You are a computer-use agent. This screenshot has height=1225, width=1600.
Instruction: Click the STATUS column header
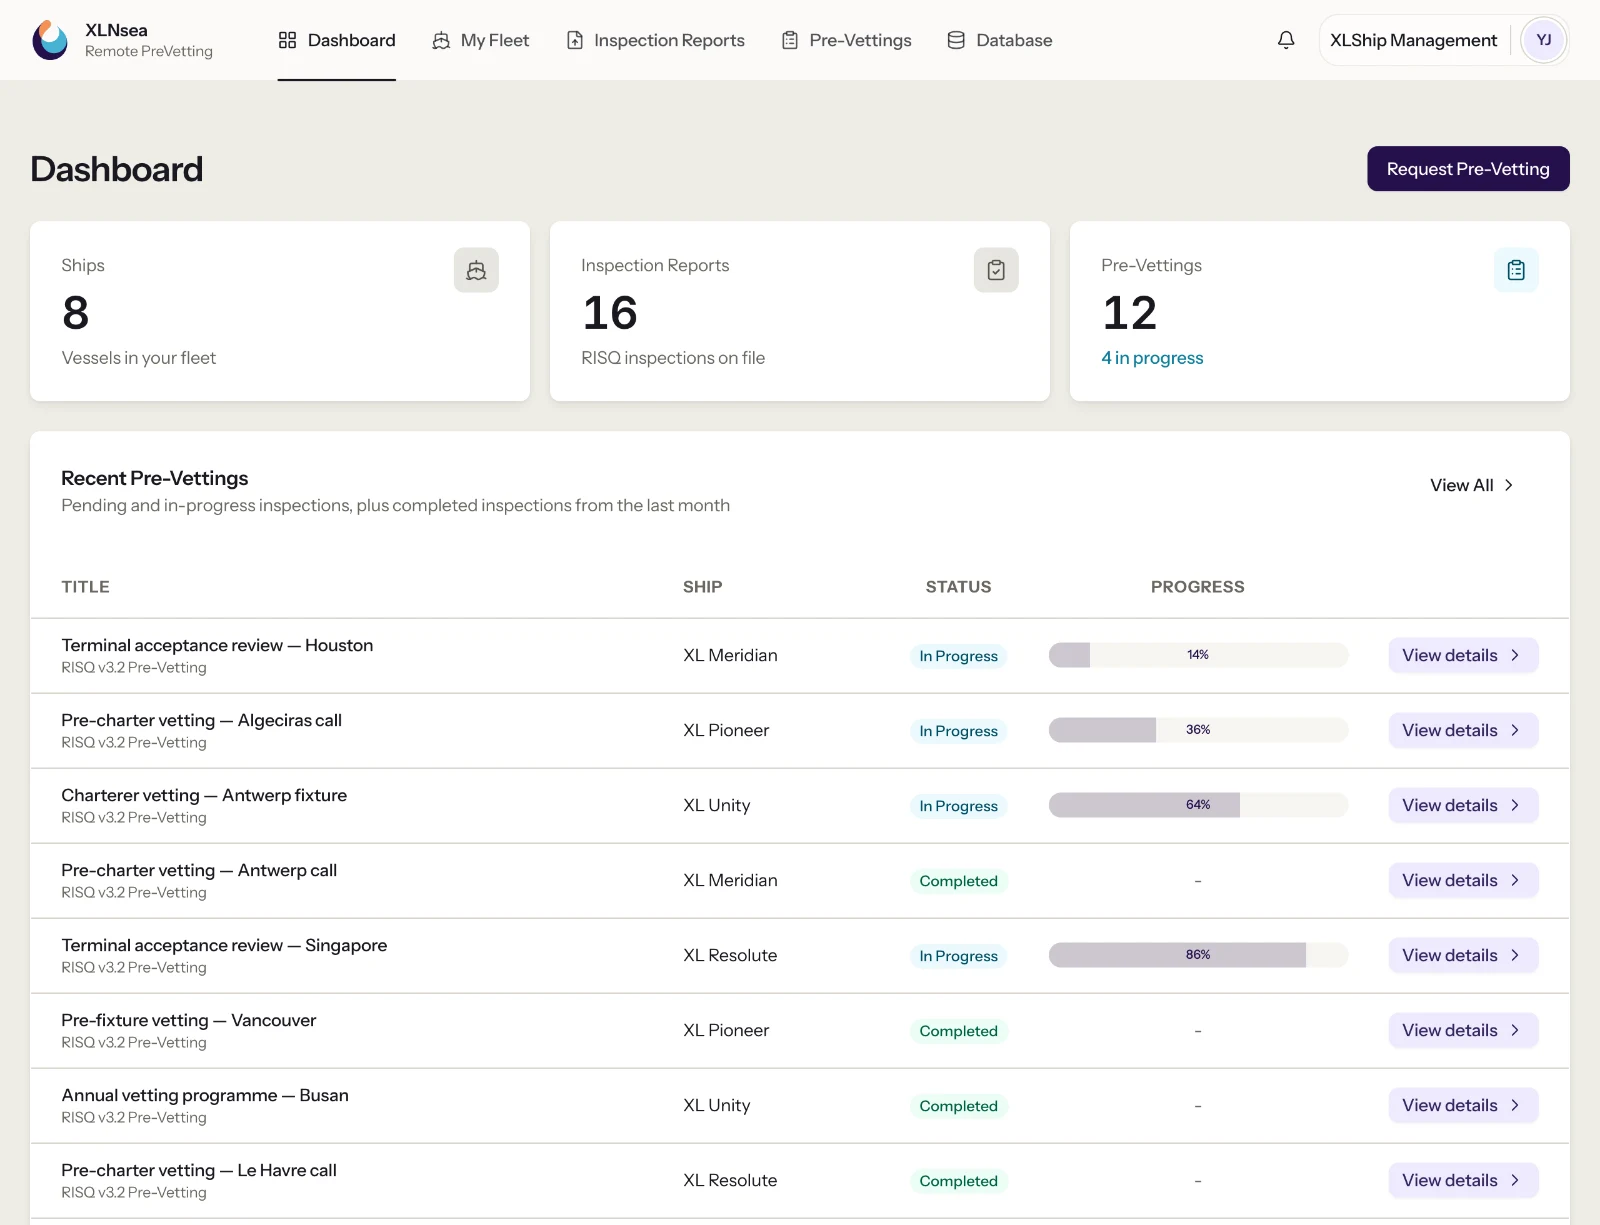pos(958,587)
